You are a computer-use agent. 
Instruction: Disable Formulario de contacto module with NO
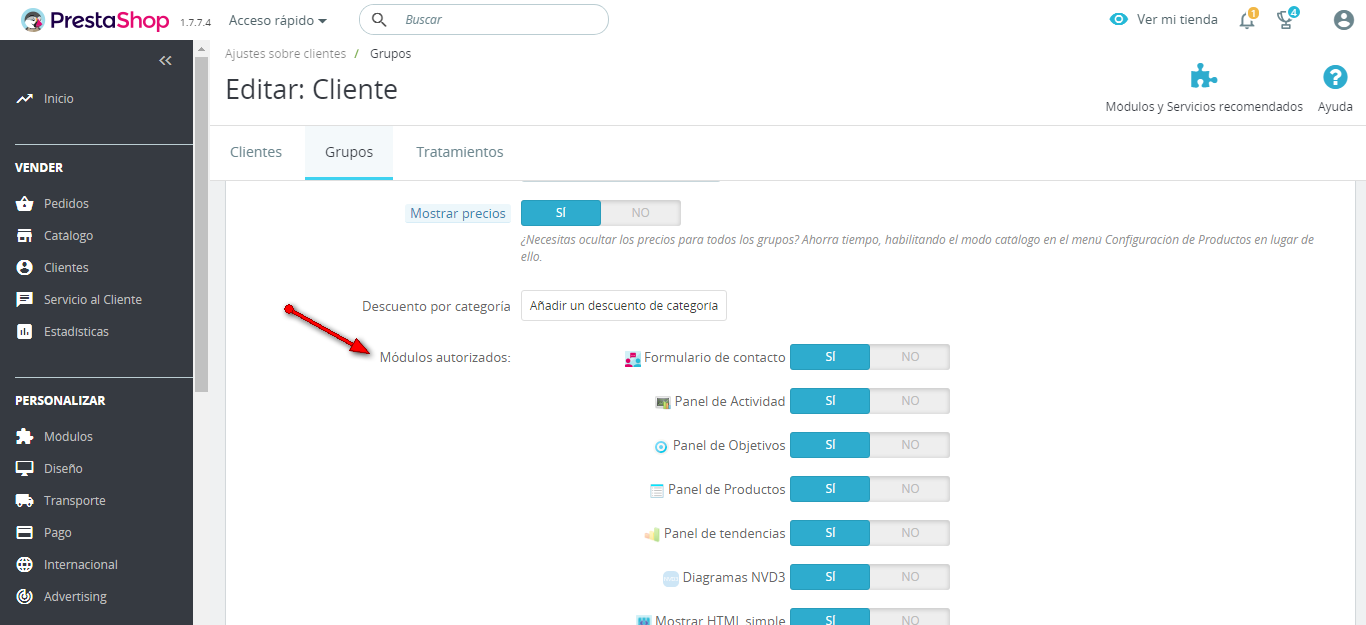910,357
